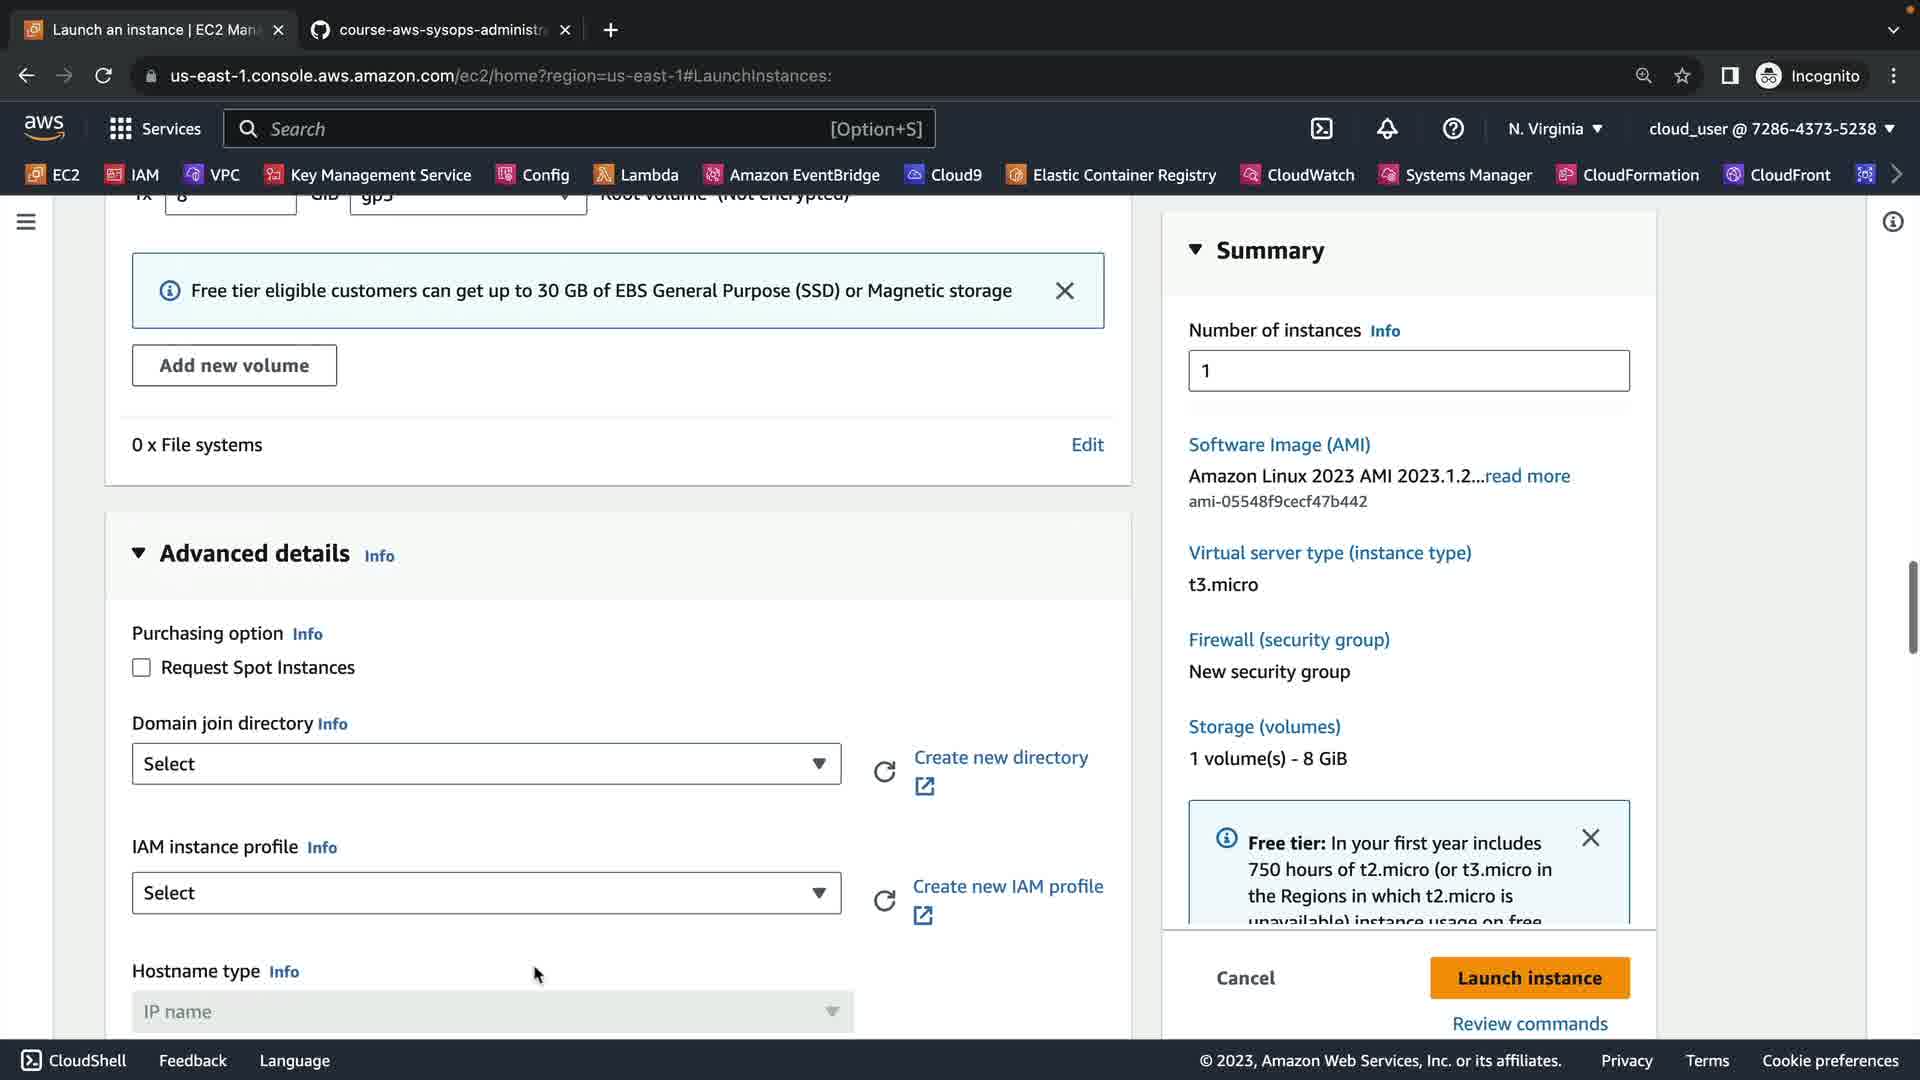Screen dimensions: 1920x1080
Task: Click the notifications bell icon
Action: click(x=1387, y=129)
